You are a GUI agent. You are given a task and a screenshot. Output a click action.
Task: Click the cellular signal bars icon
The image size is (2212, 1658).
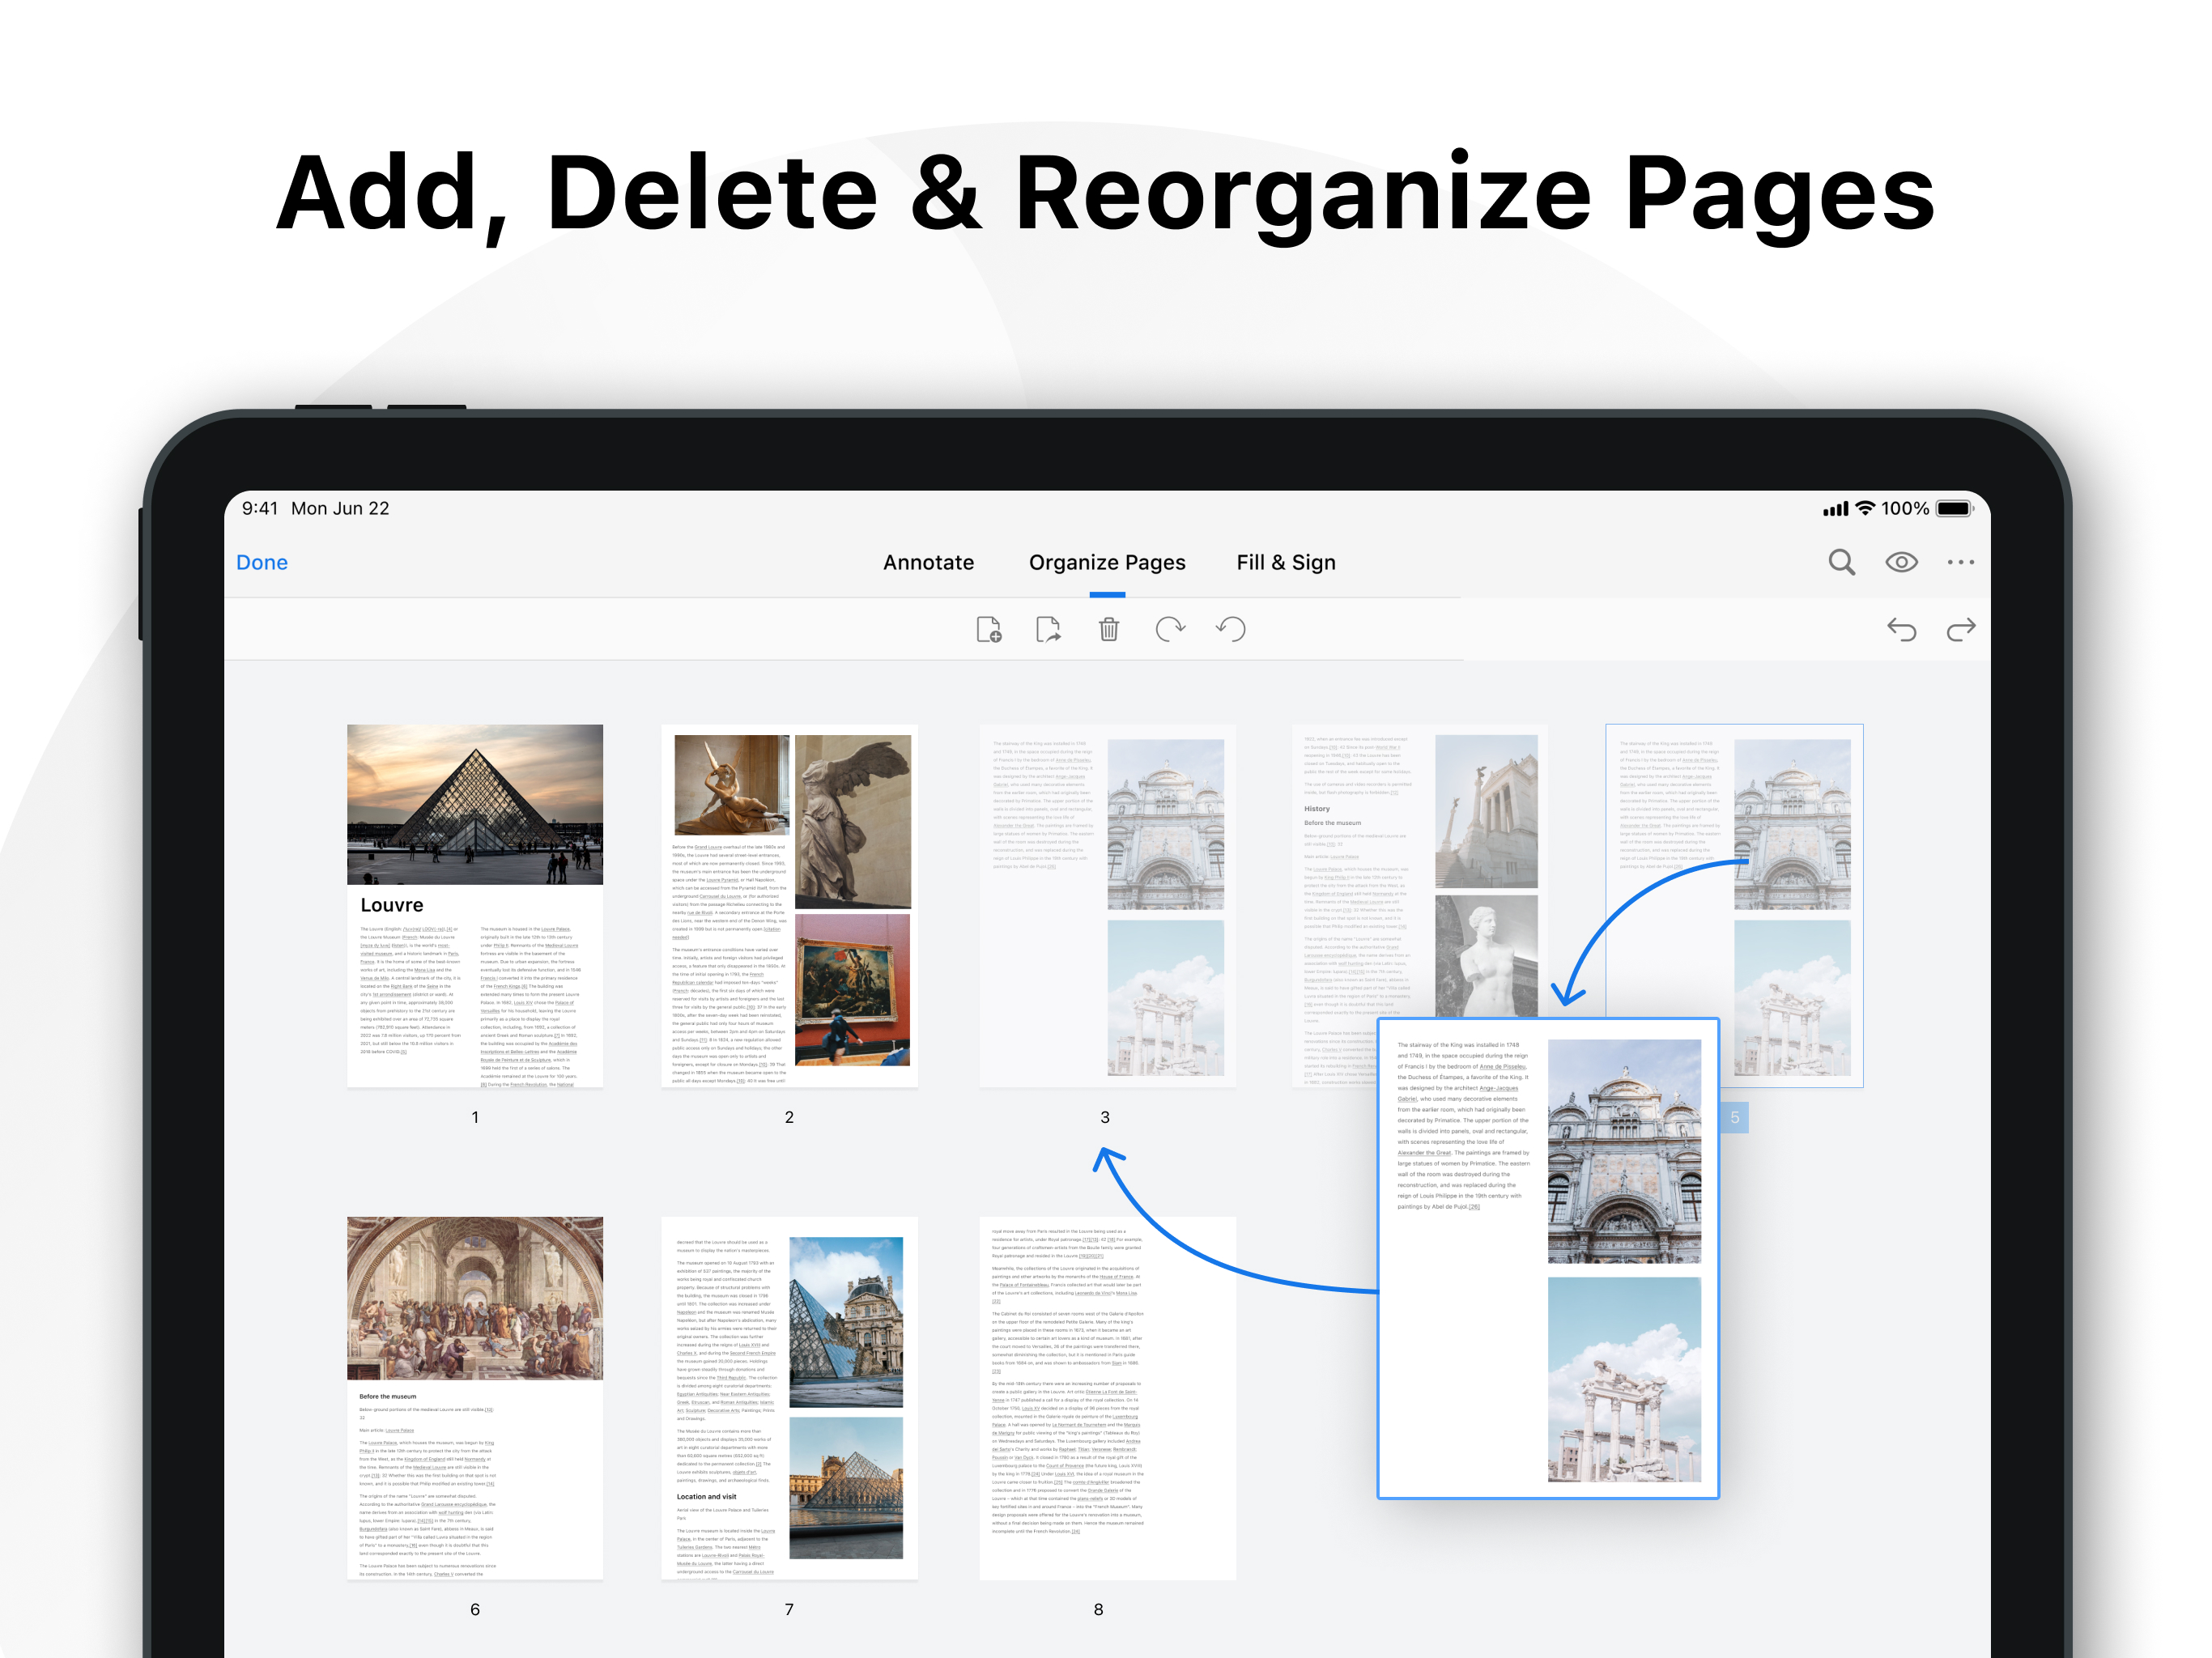pyautogui.click(x=1835, y=509)
